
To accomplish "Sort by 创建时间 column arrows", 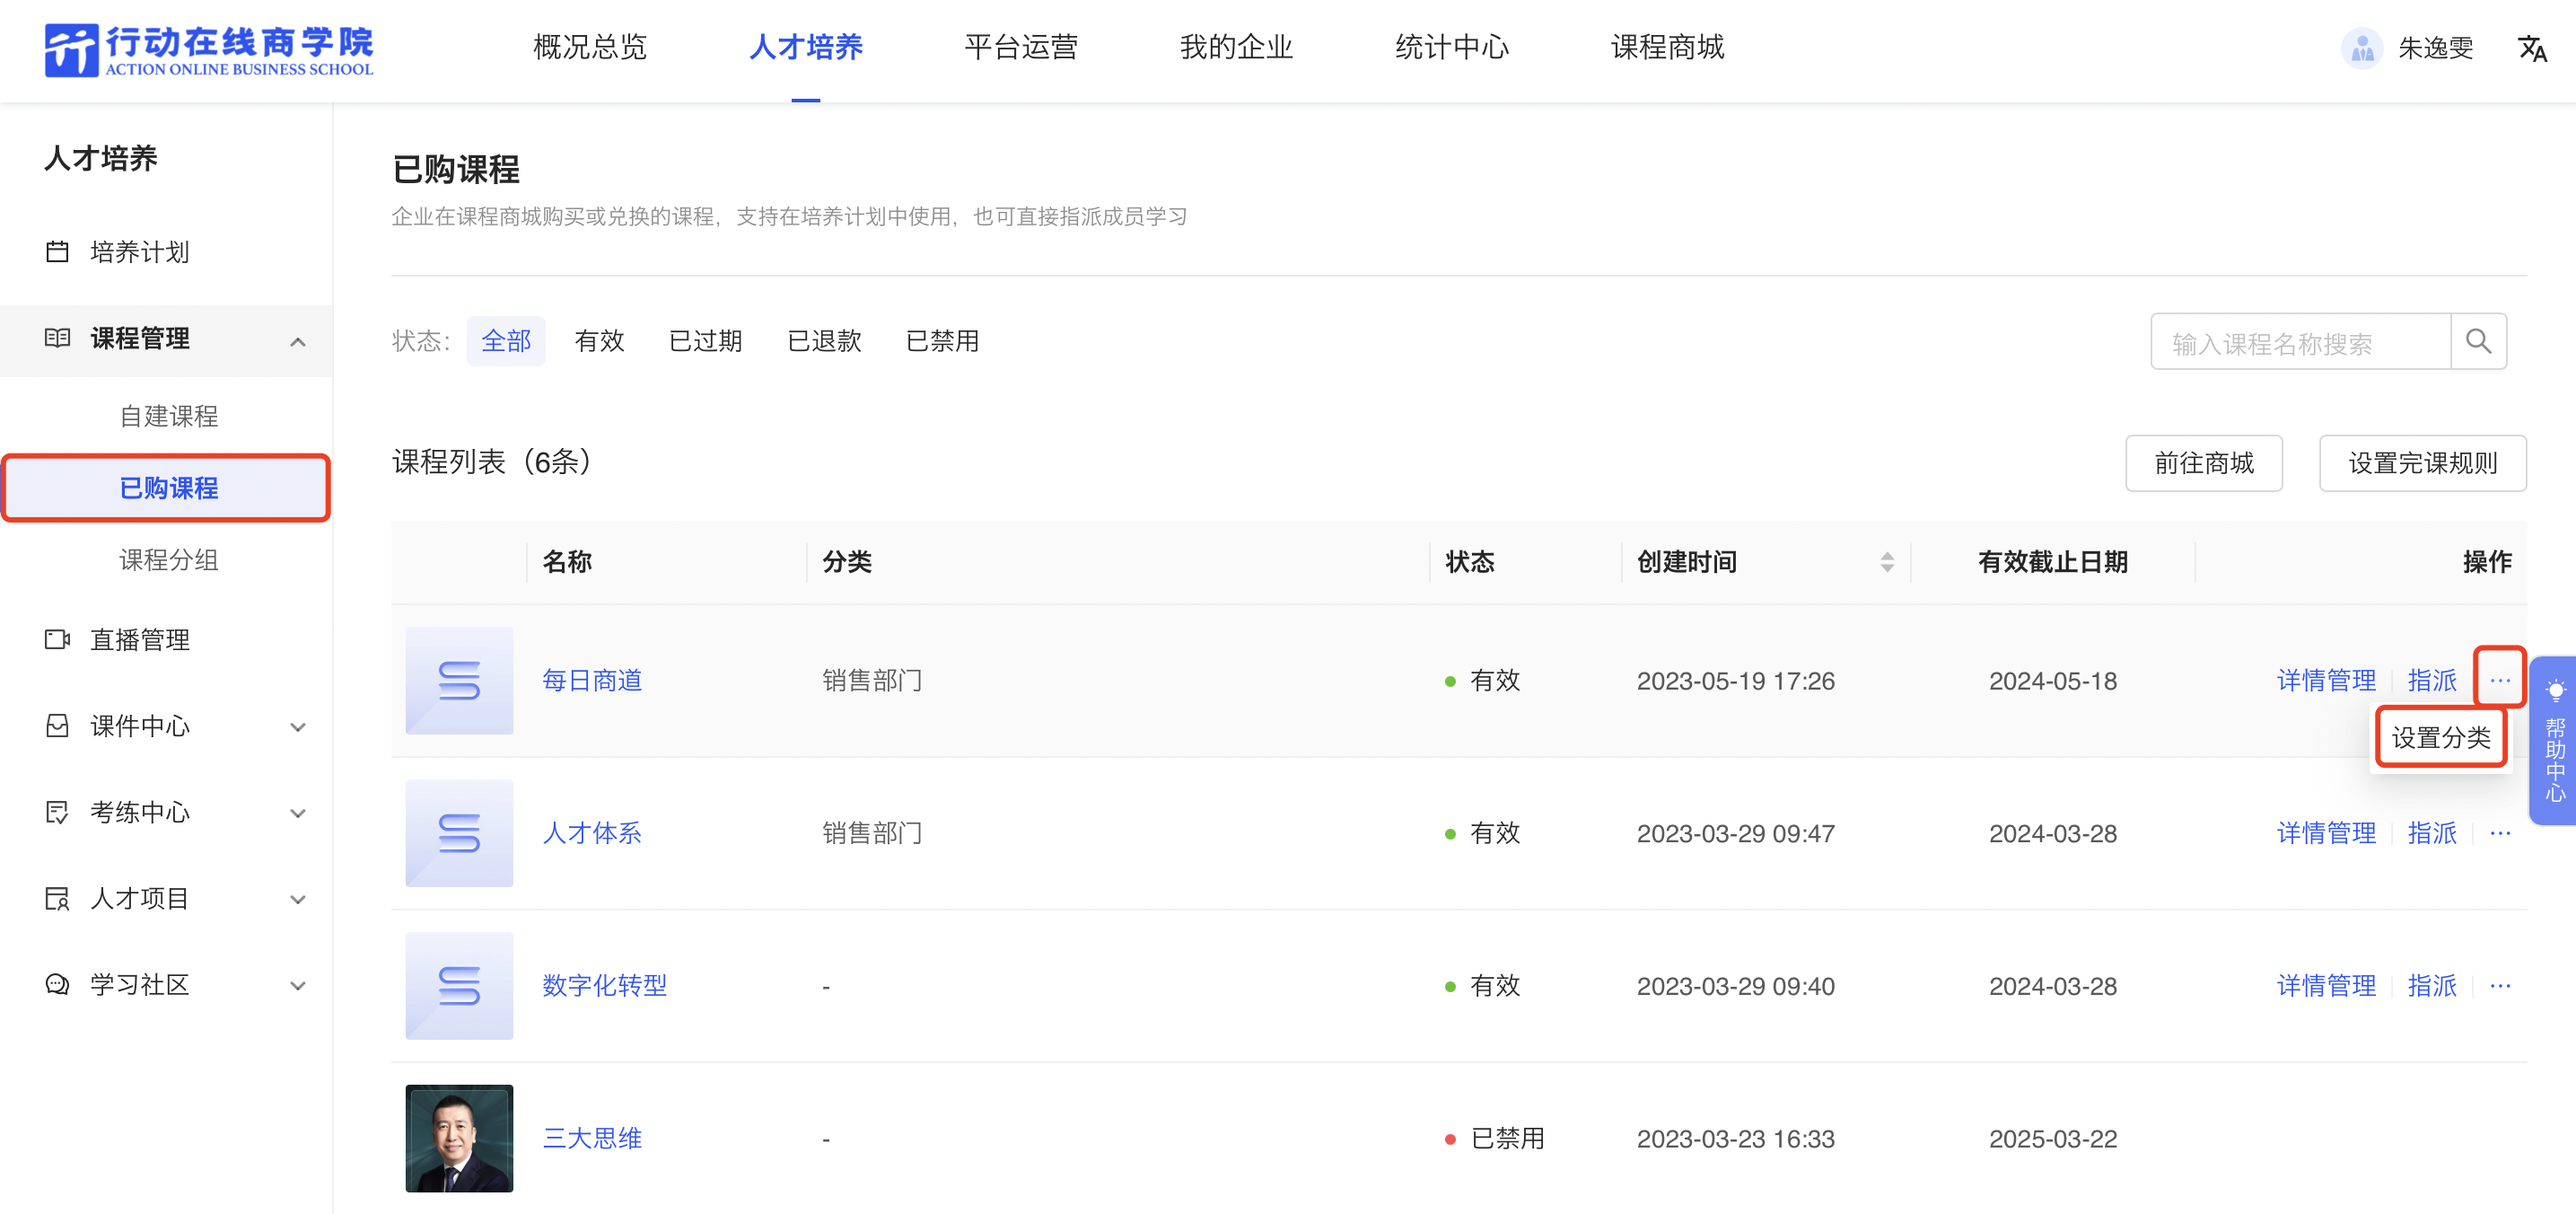I will 1886,562.
